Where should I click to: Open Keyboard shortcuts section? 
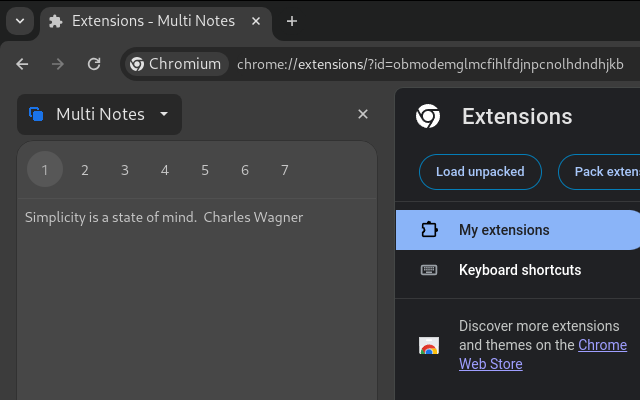(518, 270)
